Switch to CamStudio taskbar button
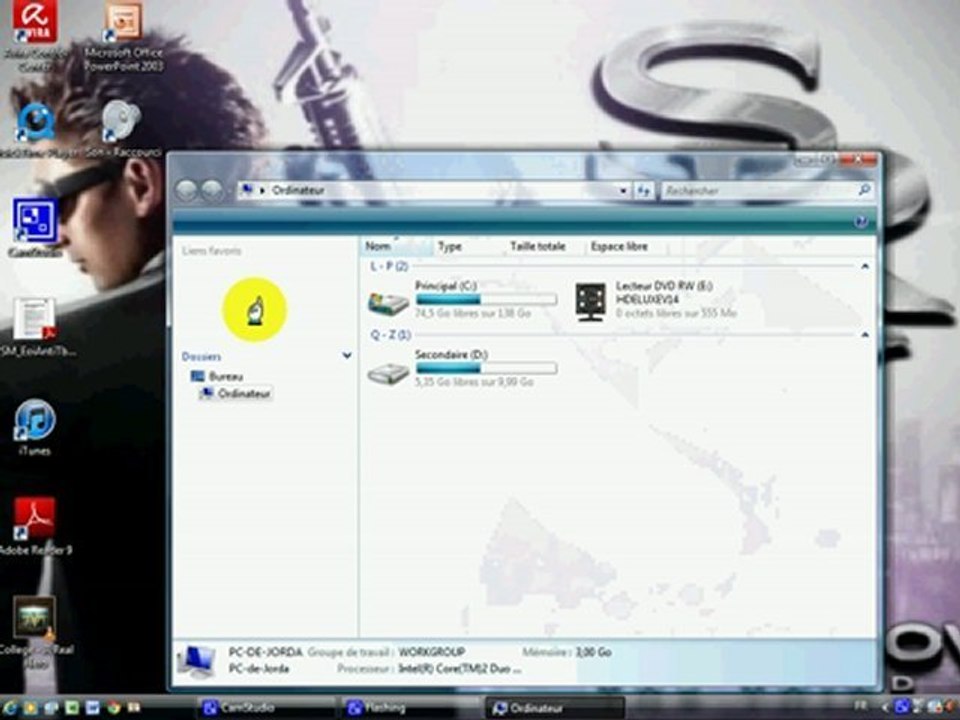This screenshot has height=720, width=960. coord(264,708)
